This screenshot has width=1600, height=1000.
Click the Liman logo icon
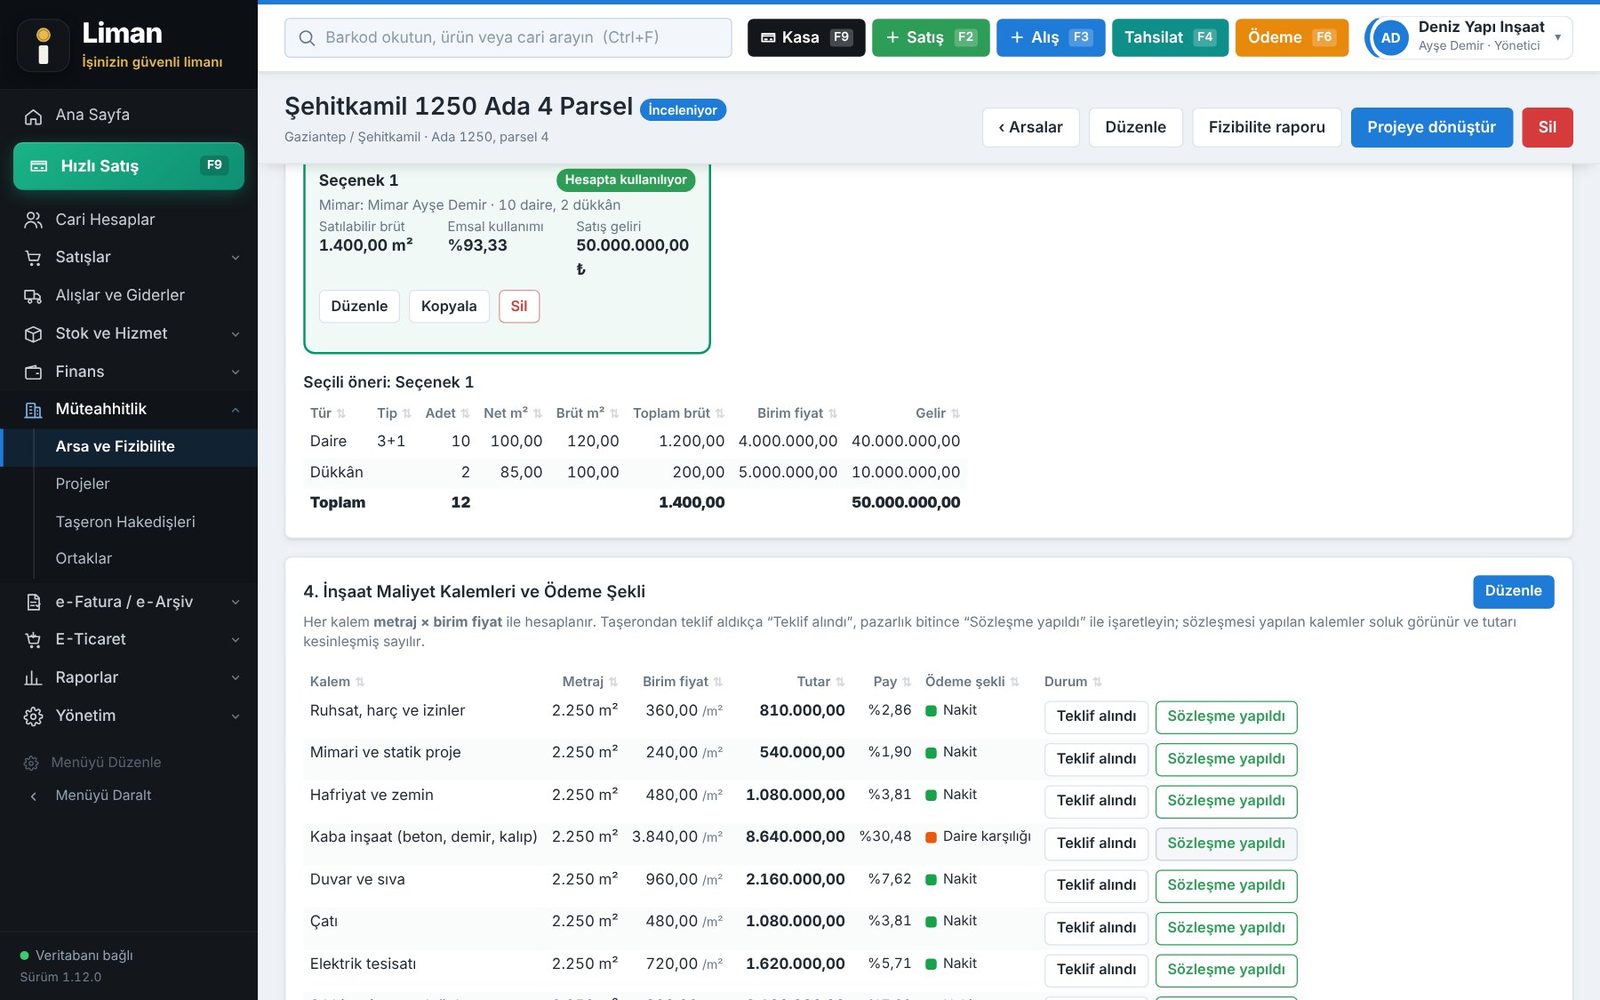pyautogui.click(x=43, y=46)
